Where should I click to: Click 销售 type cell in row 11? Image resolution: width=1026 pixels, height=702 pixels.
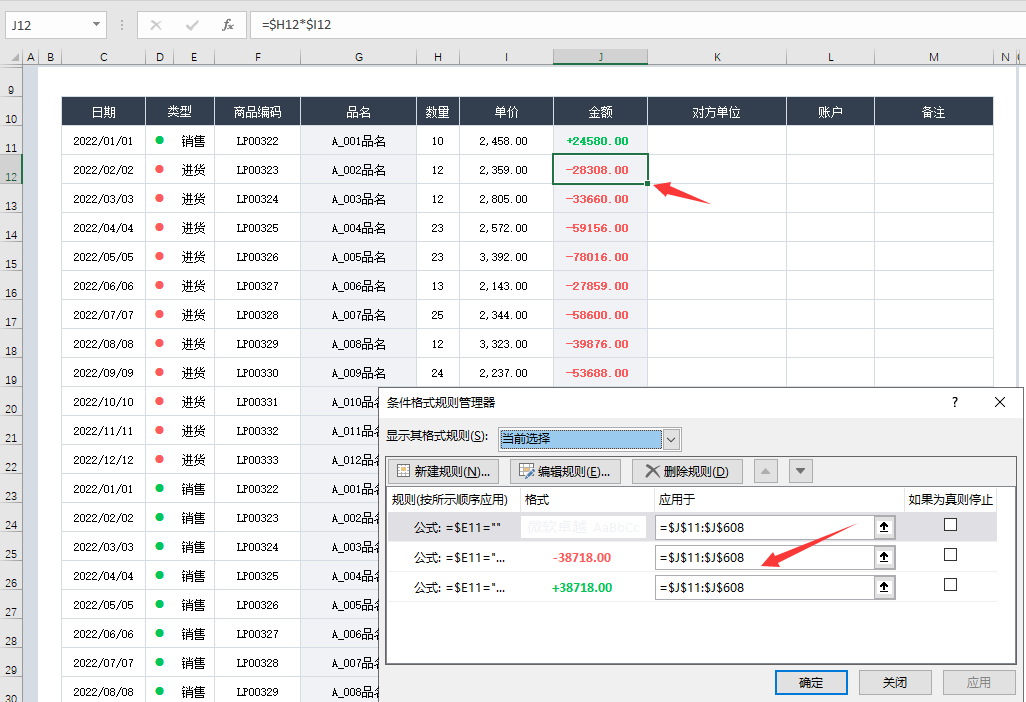(x=193, y=141)
